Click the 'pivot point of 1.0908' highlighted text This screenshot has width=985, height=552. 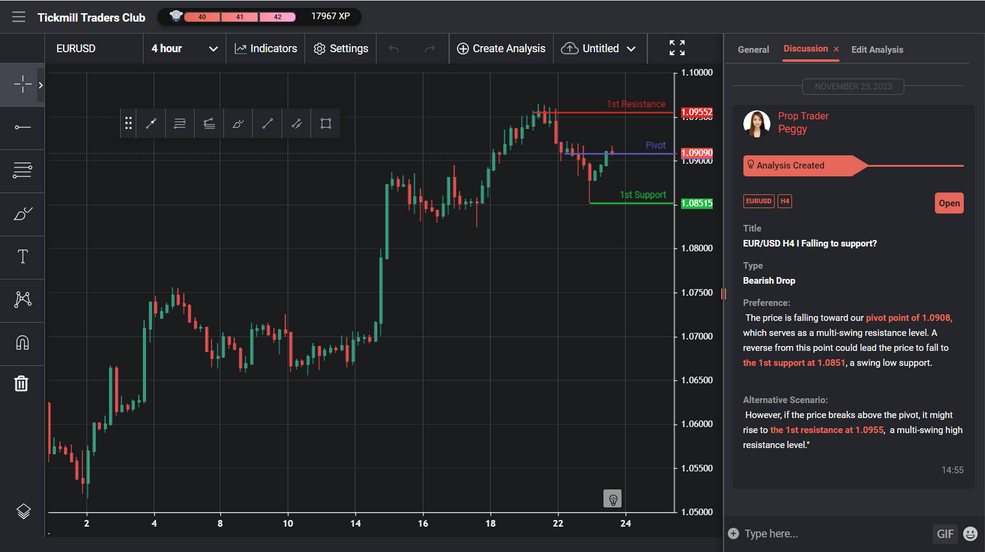click(908, 318)
